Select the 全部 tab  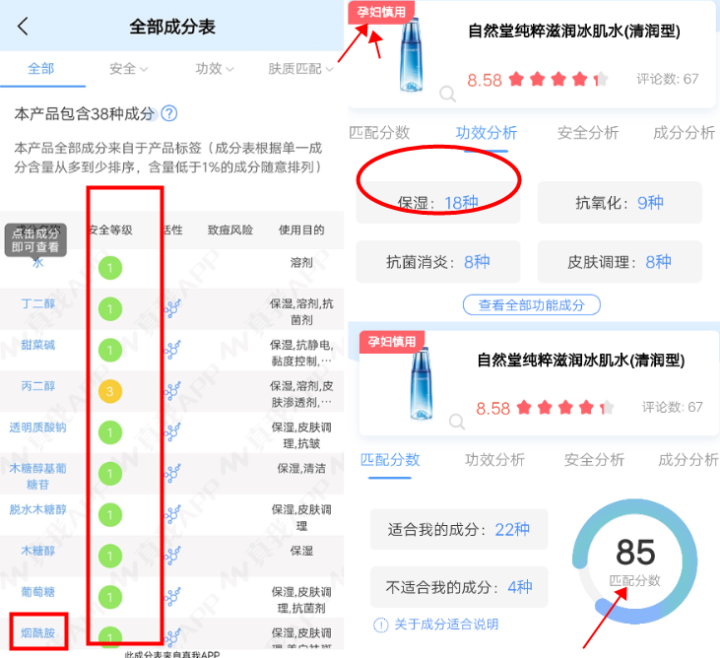(41, 69)
